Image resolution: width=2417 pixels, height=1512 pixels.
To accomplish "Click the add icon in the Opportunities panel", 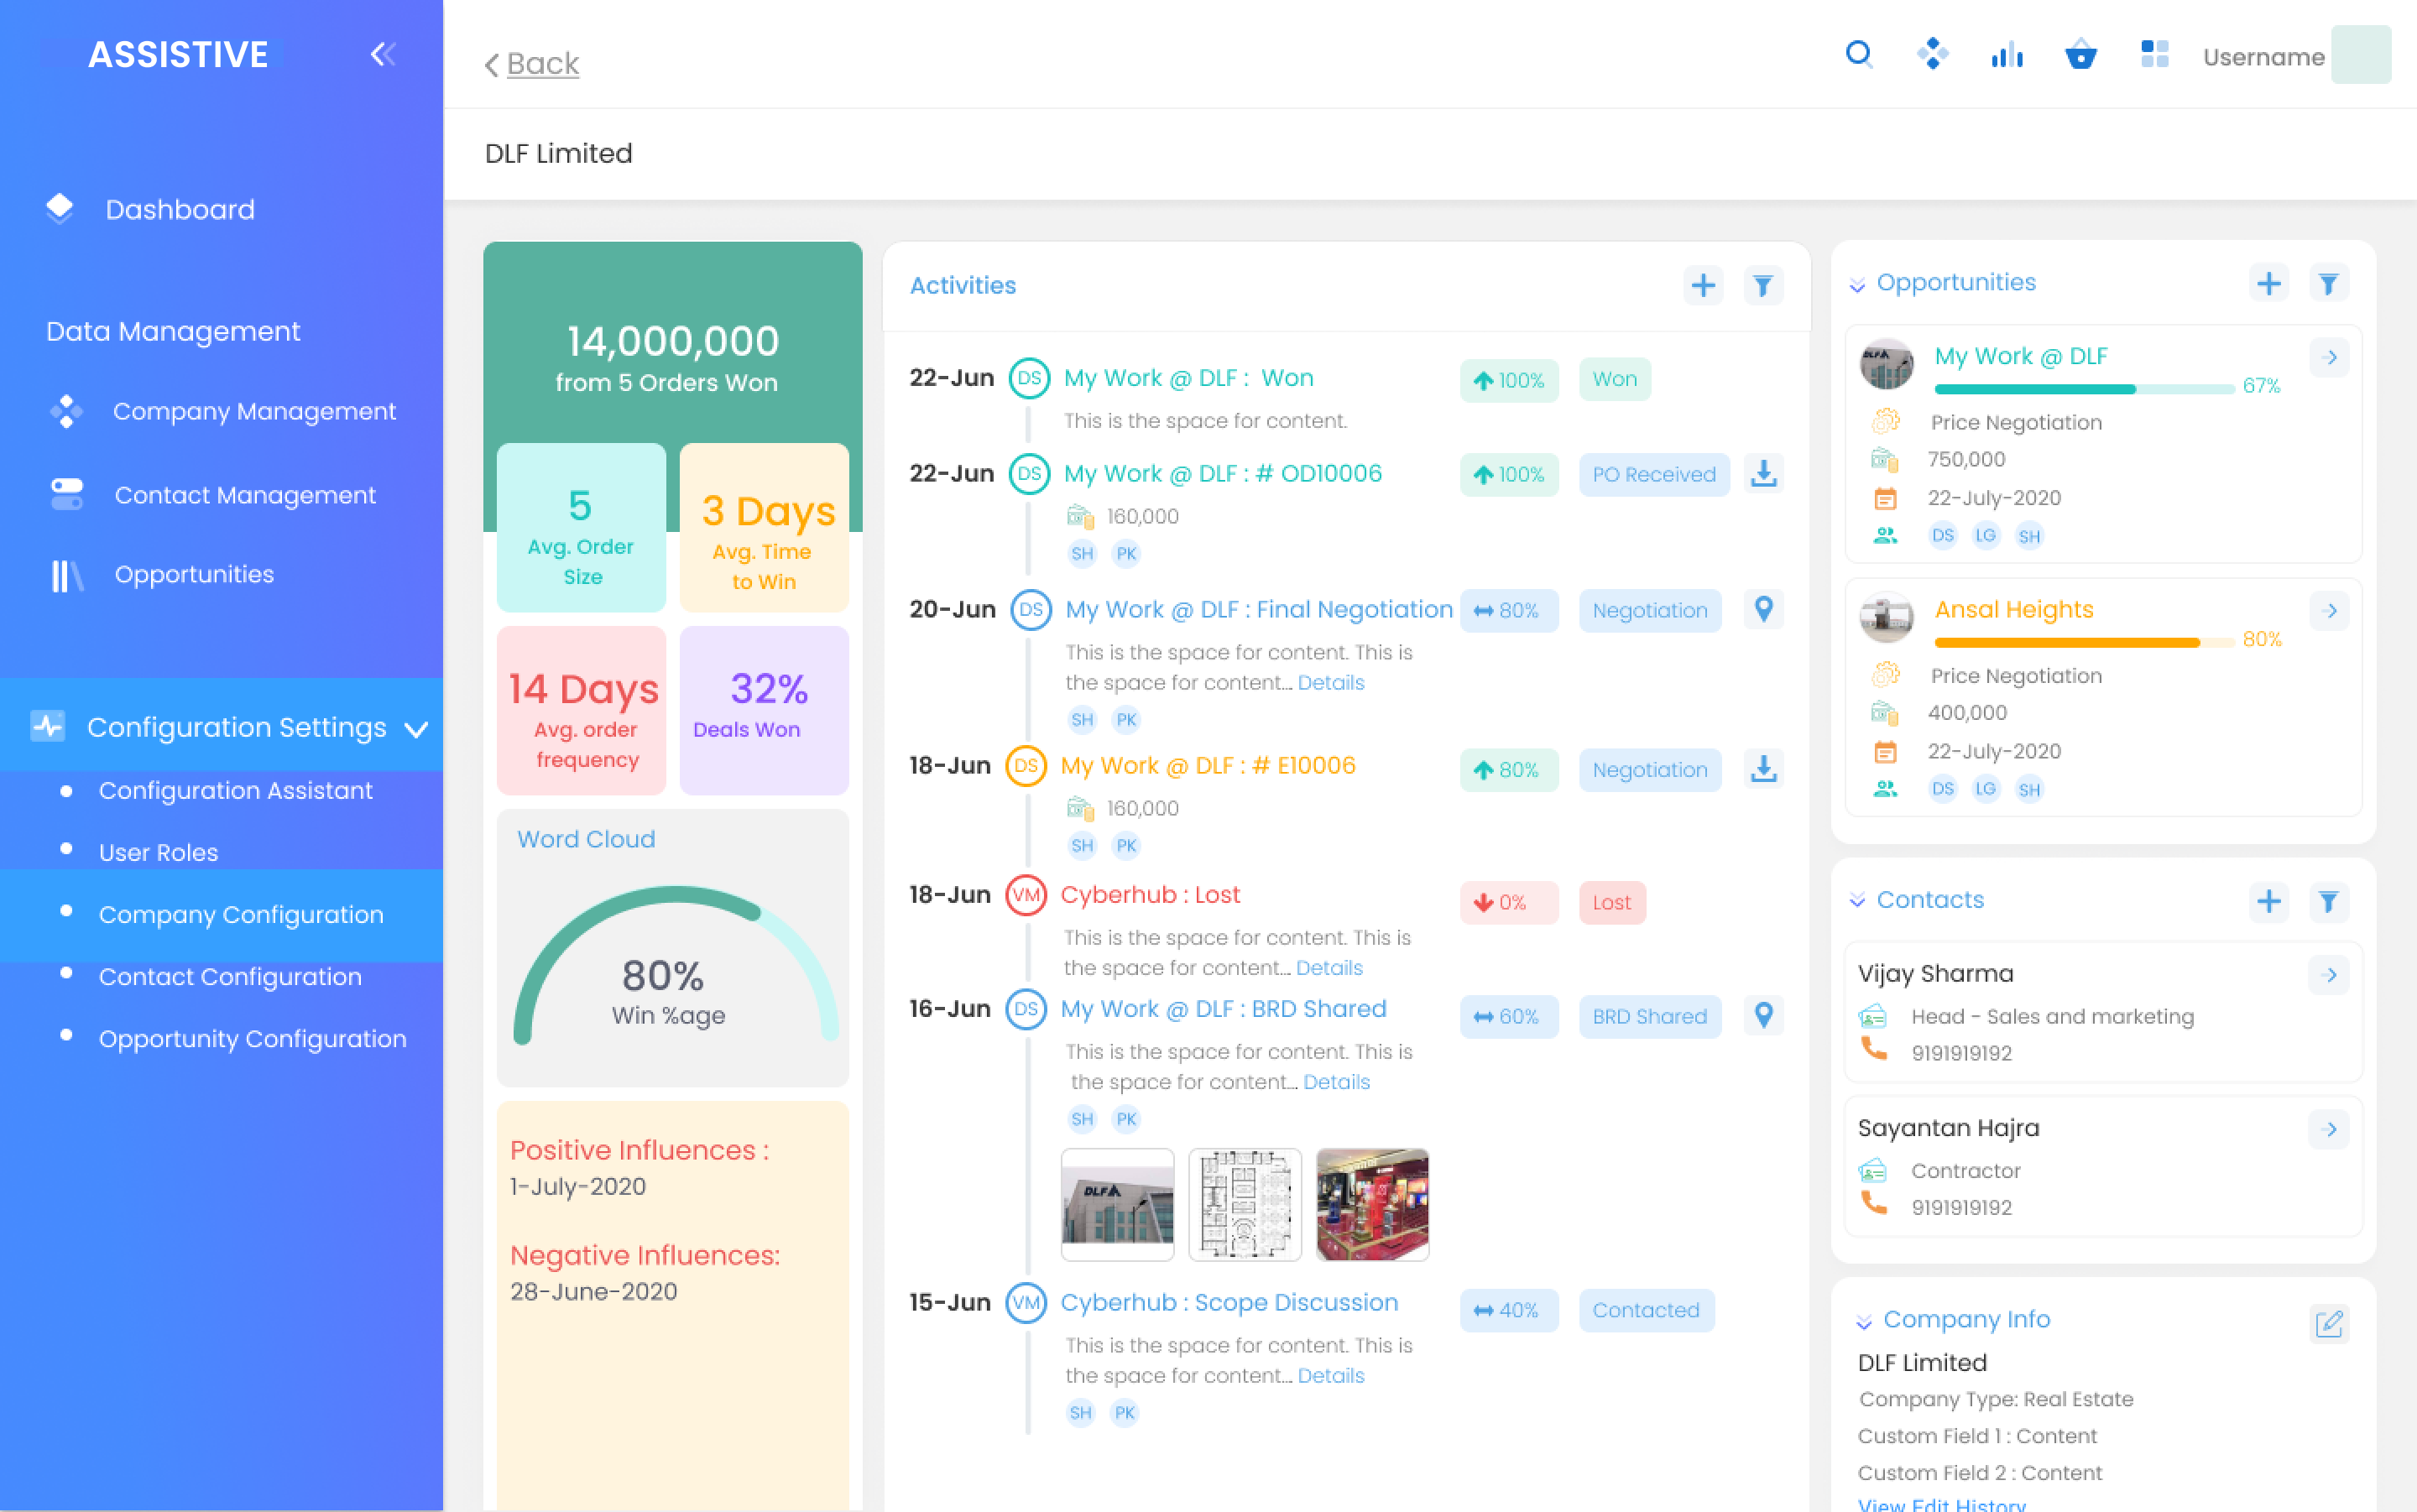I will point(2269,283).
